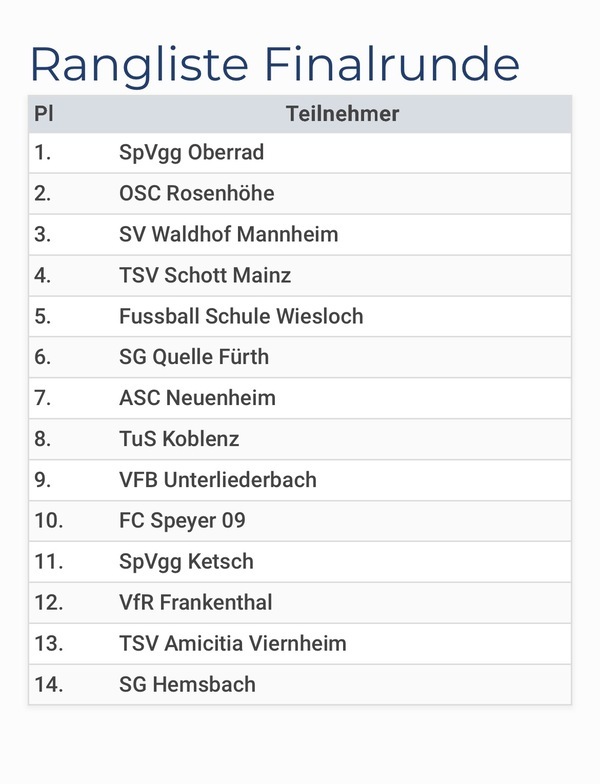
Task: Select Fussball Schule Wiesloch team name
Action: 241,317
